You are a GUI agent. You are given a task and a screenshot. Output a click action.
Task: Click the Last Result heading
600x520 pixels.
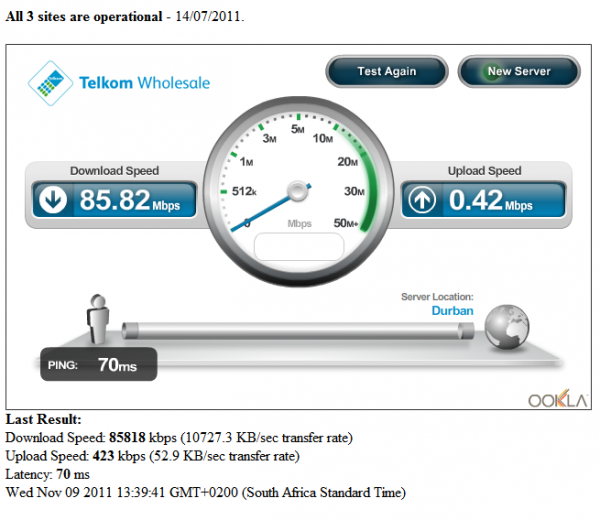[x=43, y=419]
